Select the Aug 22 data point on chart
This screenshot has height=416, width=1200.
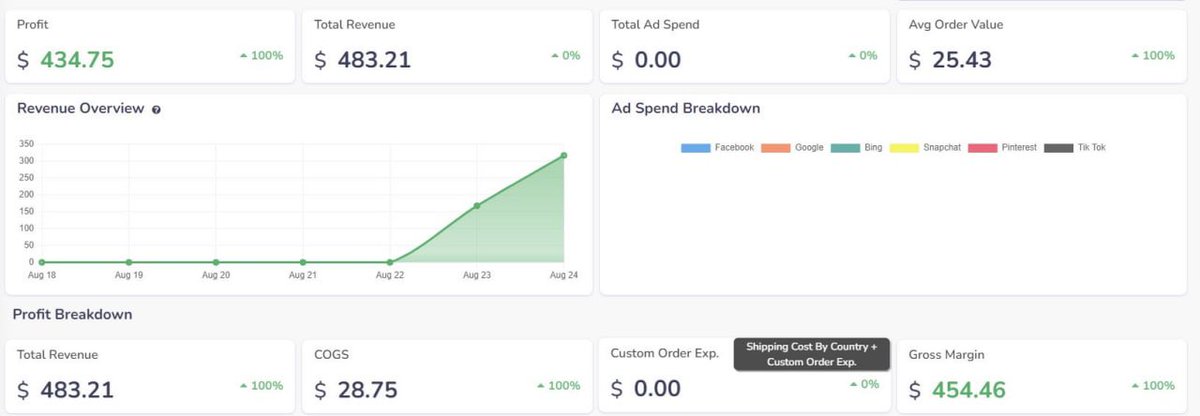click(x=390, y=262)
